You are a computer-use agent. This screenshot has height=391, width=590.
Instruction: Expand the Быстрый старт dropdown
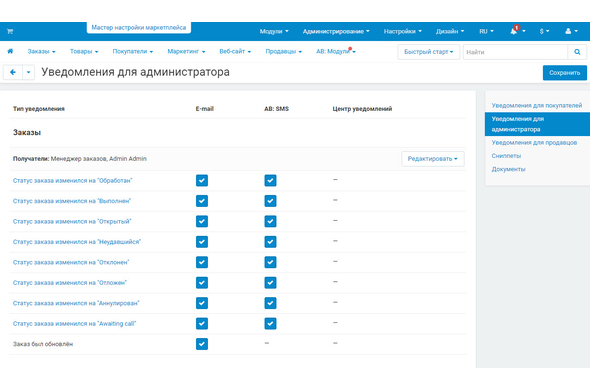pyautogui.click(x=429, y=52)
